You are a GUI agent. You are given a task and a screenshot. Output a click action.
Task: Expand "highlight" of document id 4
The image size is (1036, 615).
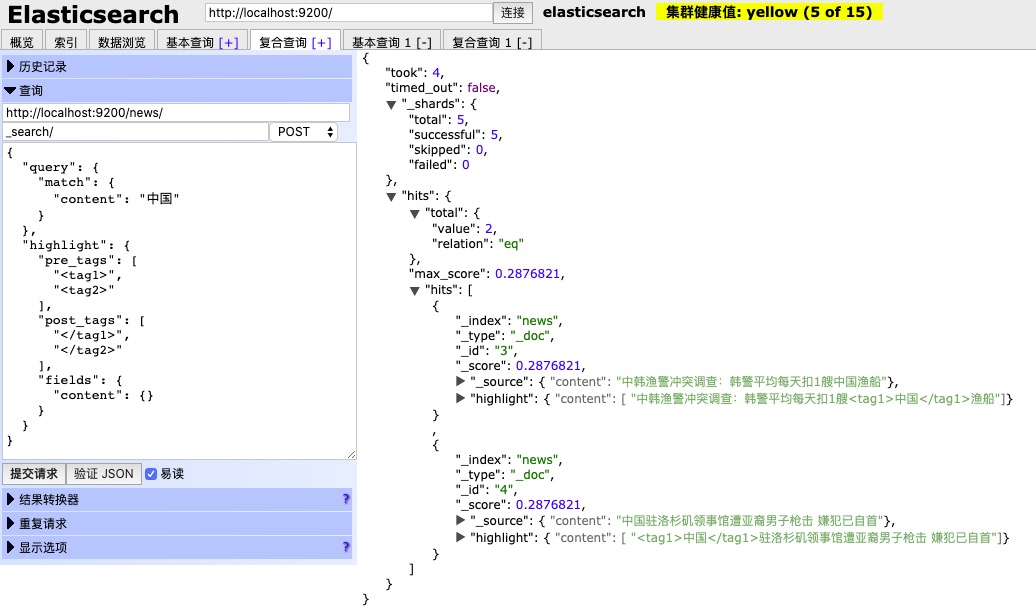(461, 537)
